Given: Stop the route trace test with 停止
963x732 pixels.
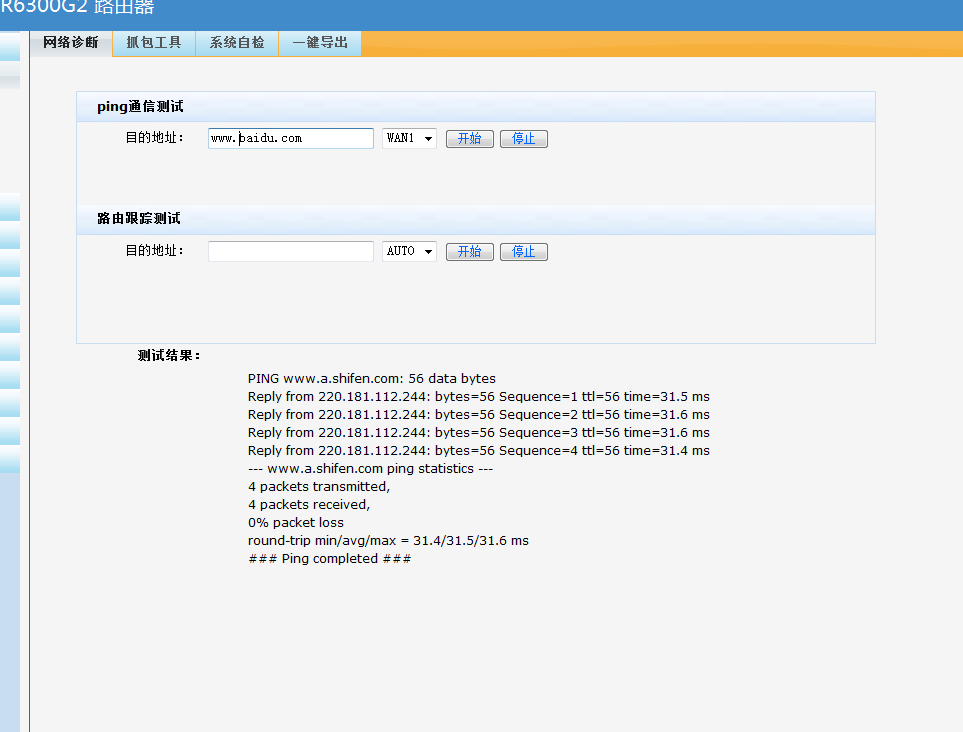Looking at the screenshot, I should click(524, 252).
